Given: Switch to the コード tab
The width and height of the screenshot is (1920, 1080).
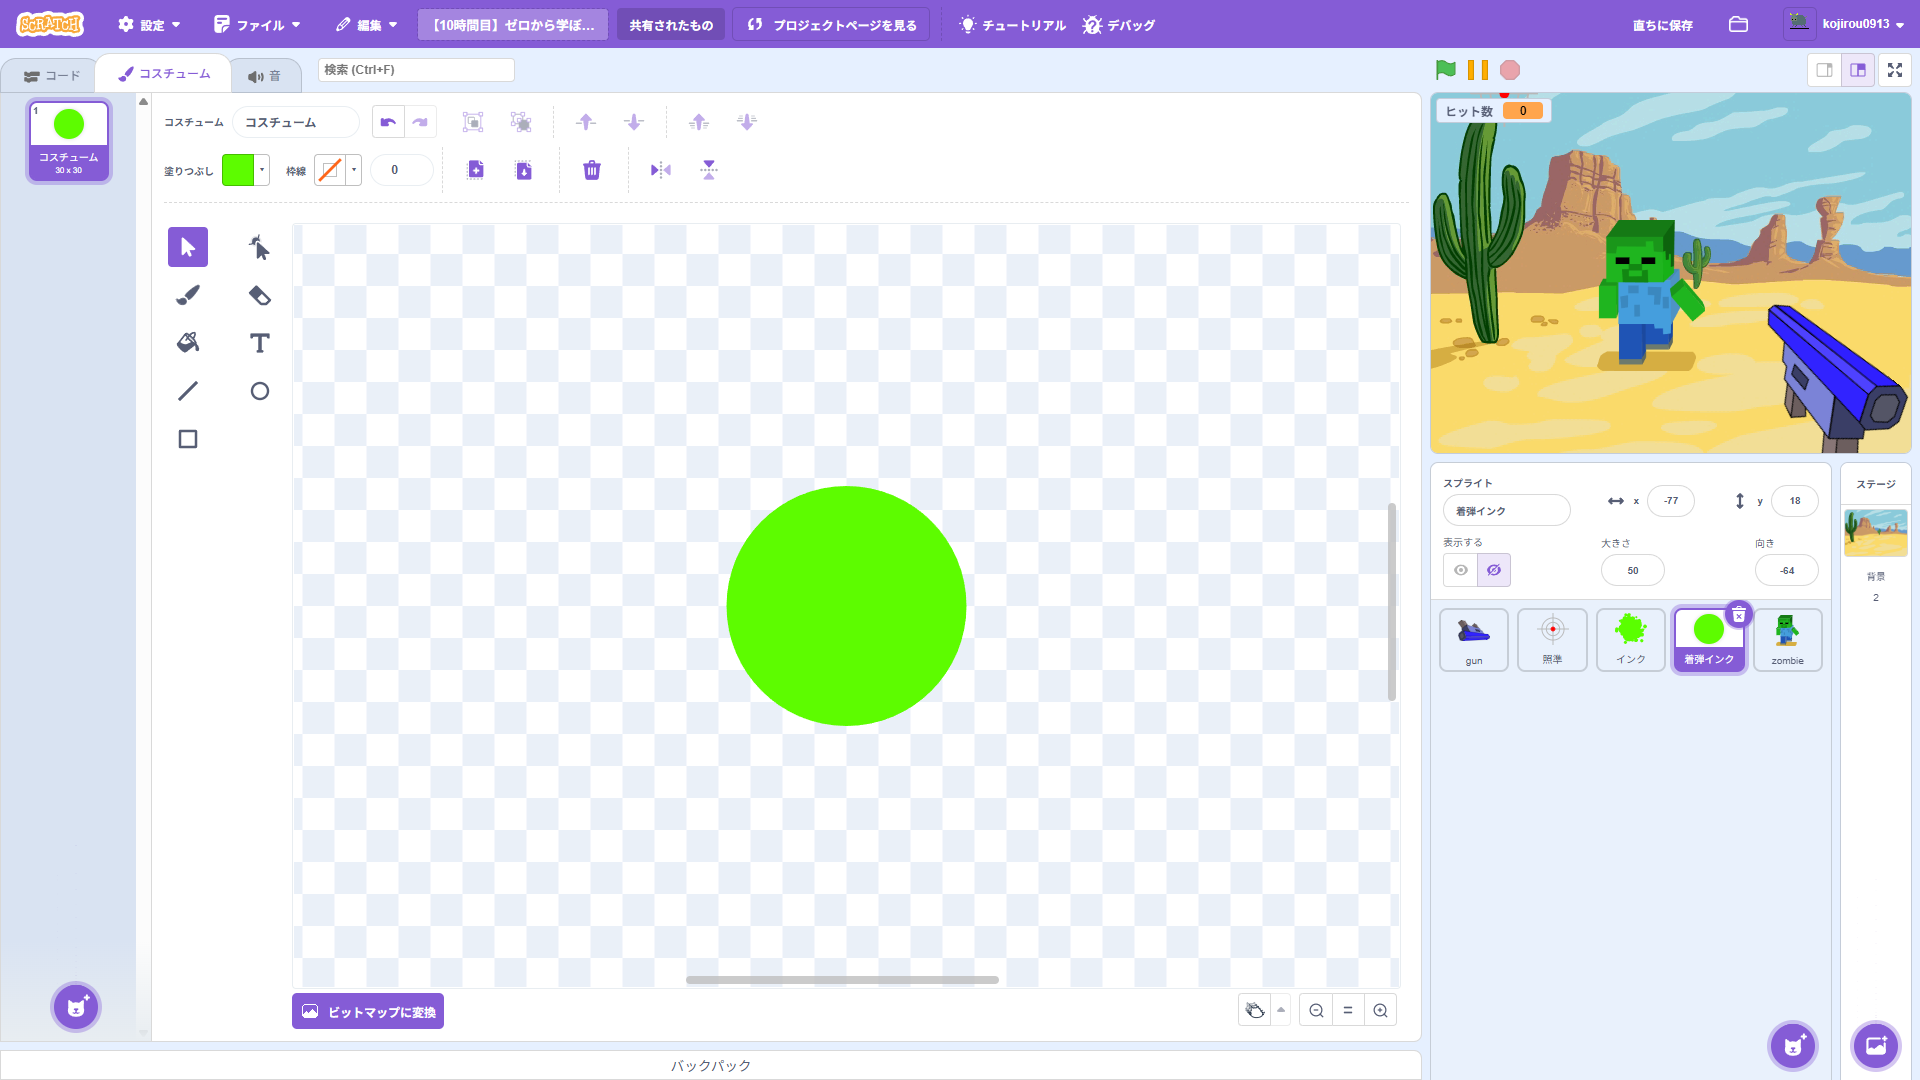Looking at the screenshot, I should 52,76.
